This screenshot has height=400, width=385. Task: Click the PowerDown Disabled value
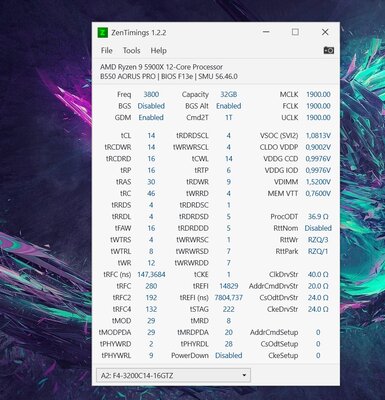(229, 355)
